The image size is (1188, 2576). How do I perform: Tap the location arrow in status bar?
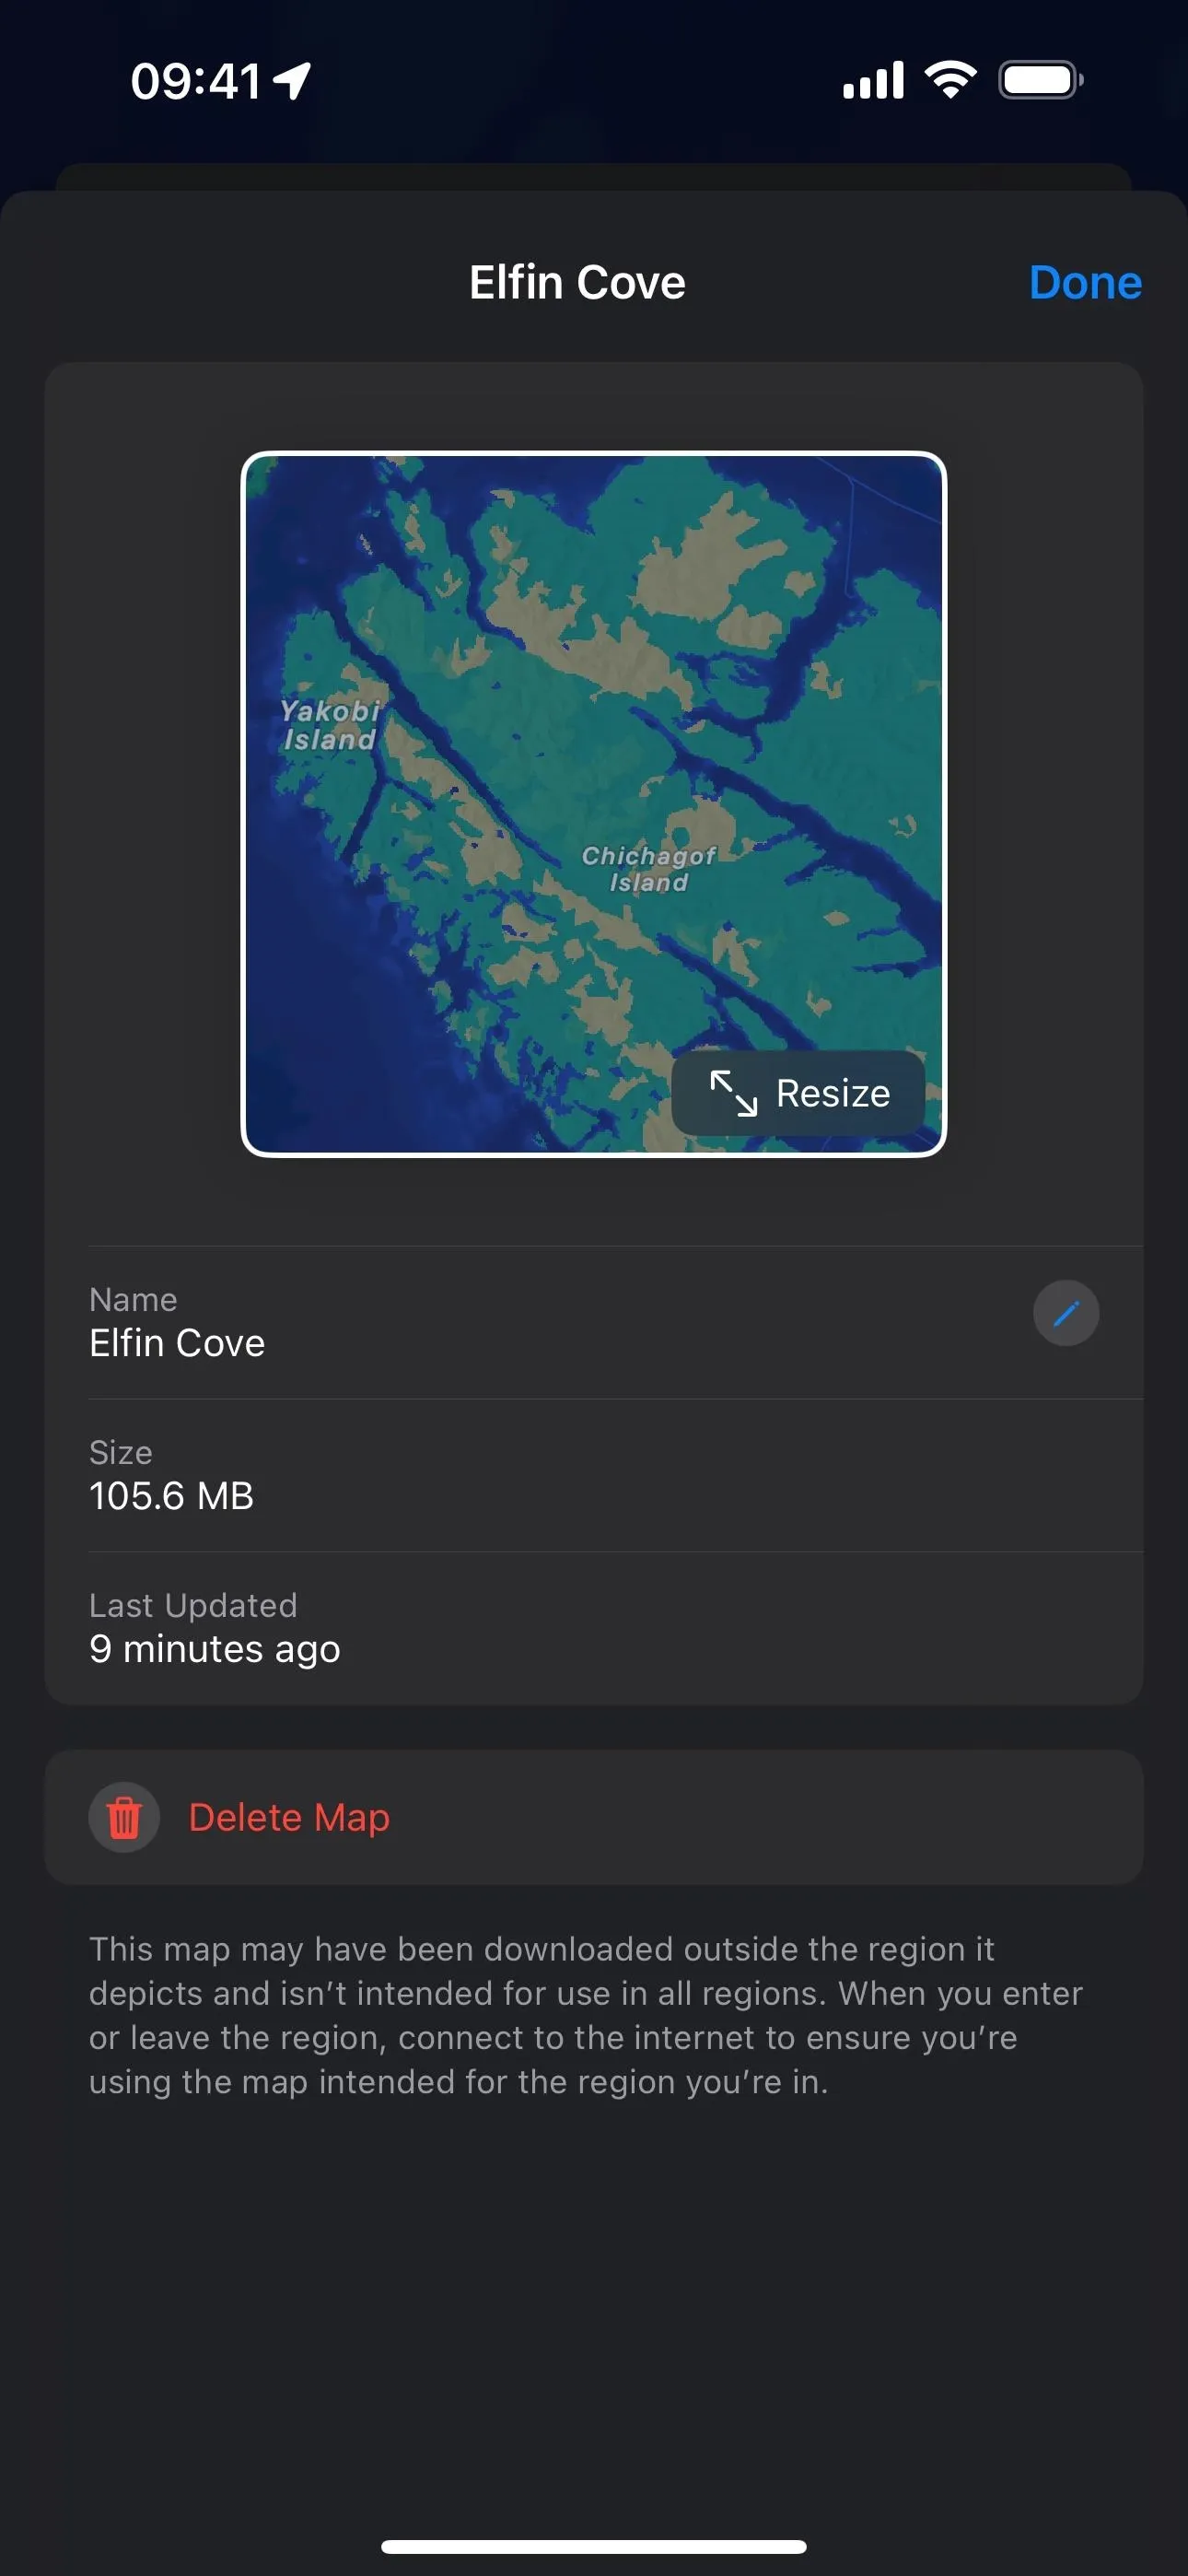coord(292,81)
